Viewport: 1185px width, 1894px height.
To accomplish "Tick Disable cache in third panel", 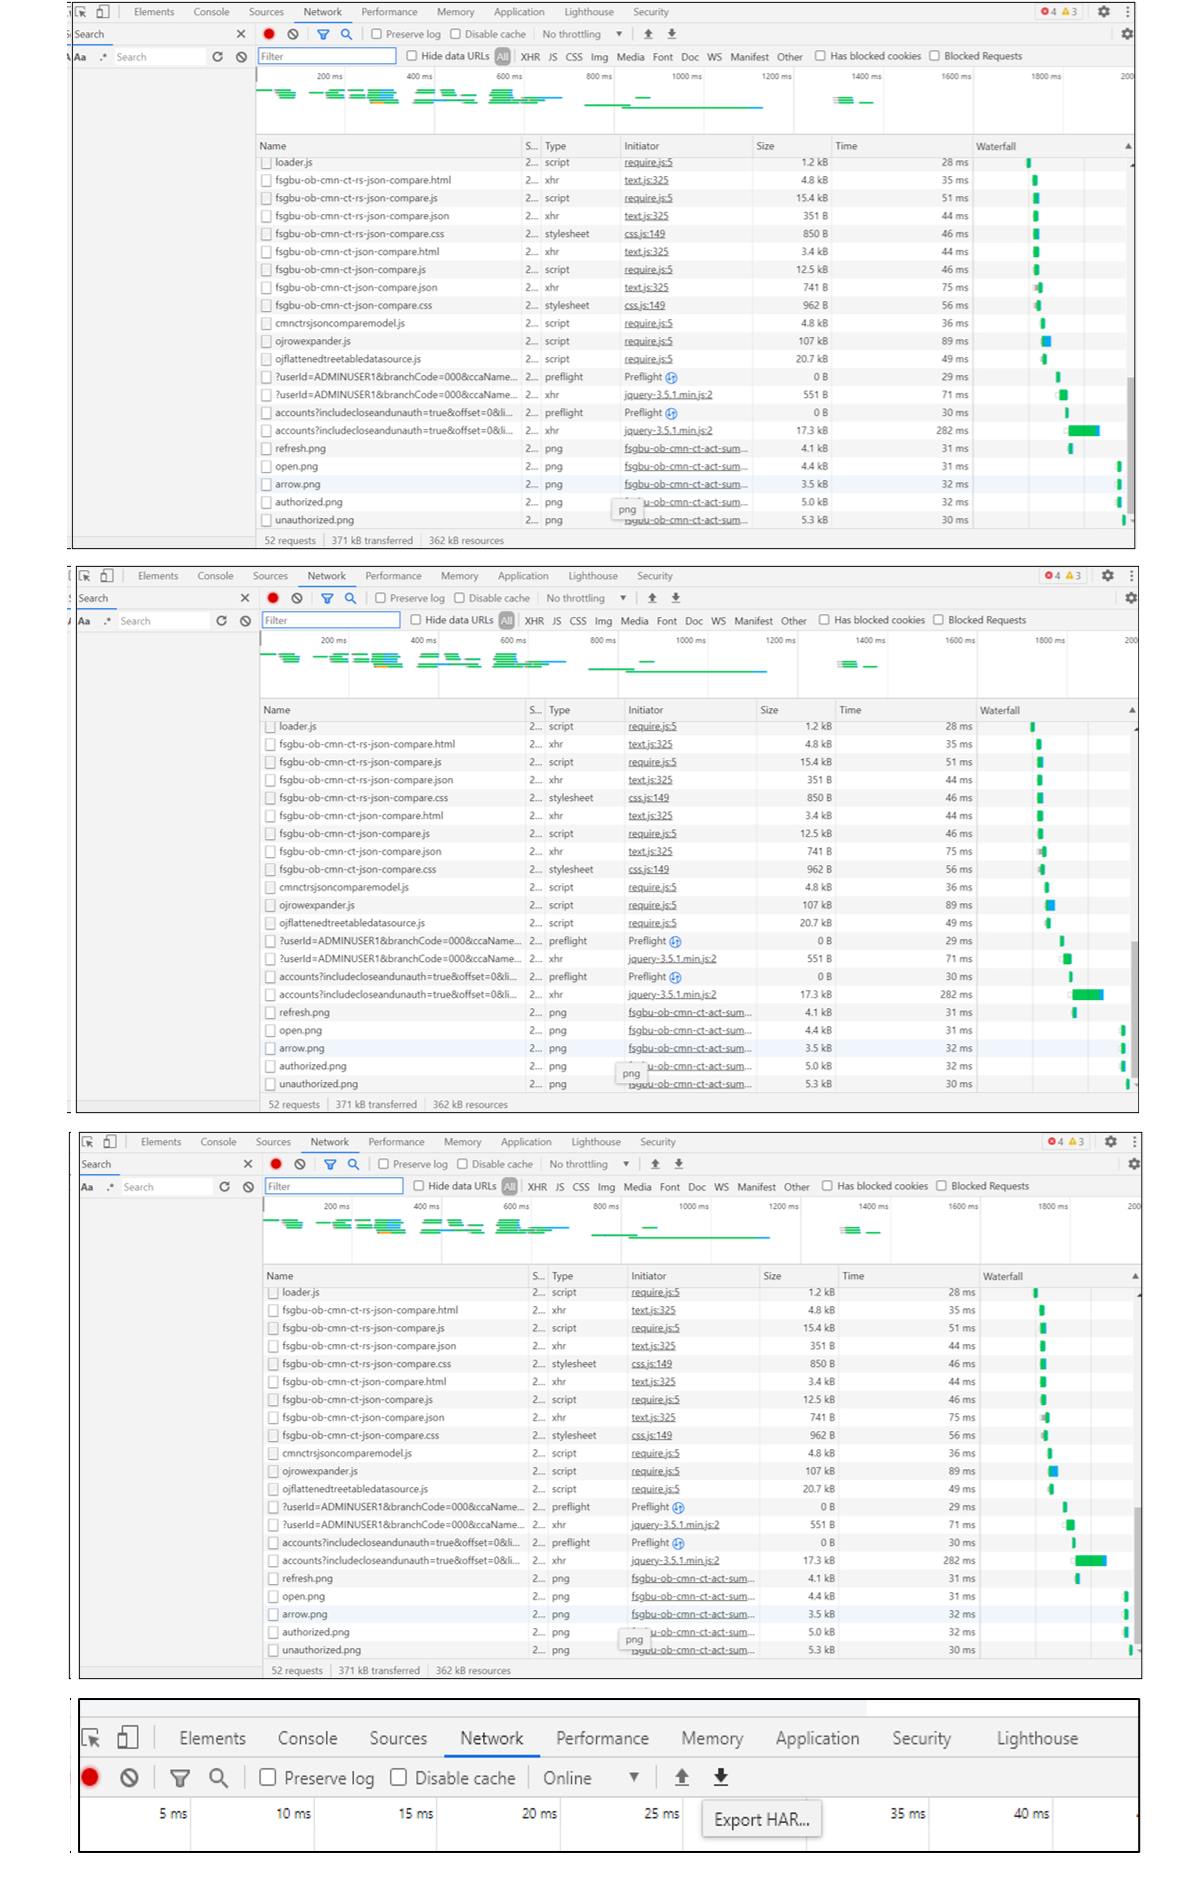I will [462, 1164].
